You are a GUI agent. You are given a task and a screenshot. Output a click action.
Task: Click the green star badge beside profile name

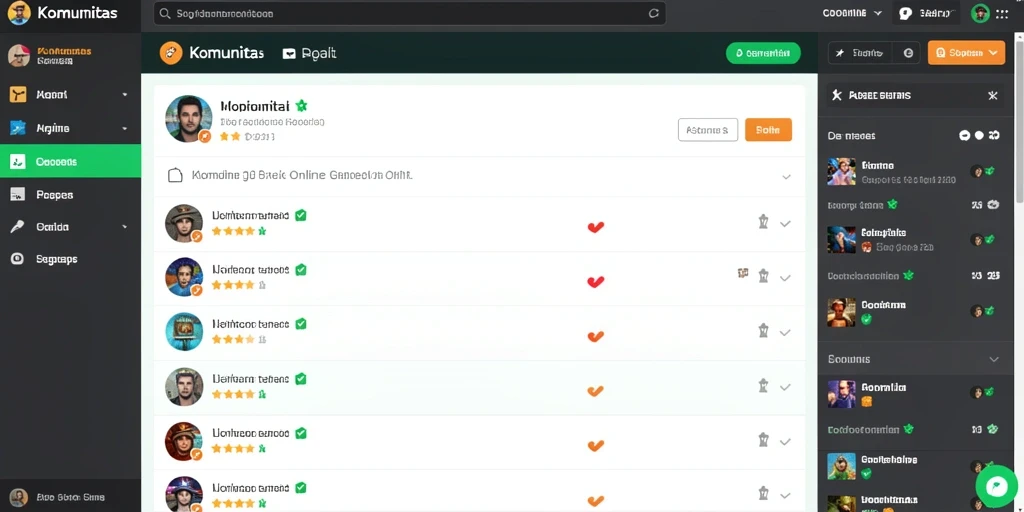pyautogui.click(x=301, y=106)
